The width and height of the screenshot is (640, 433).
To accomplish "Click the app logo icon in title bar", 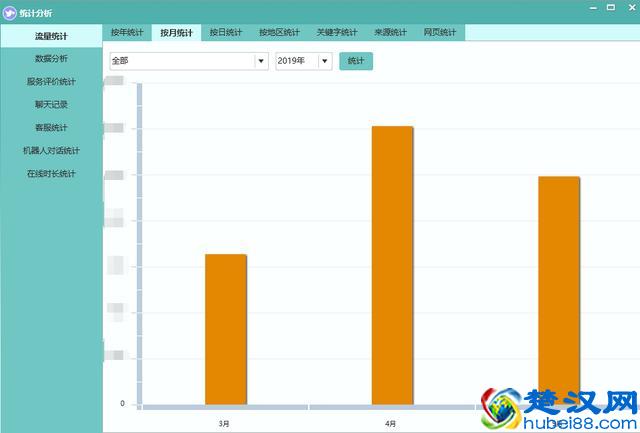I will coord(10,11).
